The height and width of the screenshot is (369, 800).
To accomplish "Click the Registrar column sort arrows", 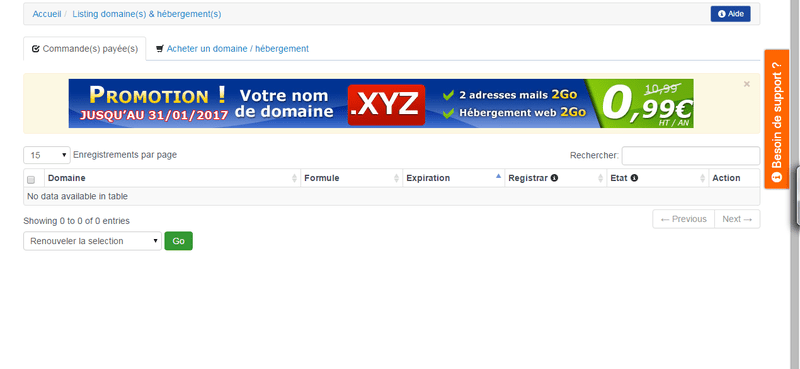I will pos(601,178).
